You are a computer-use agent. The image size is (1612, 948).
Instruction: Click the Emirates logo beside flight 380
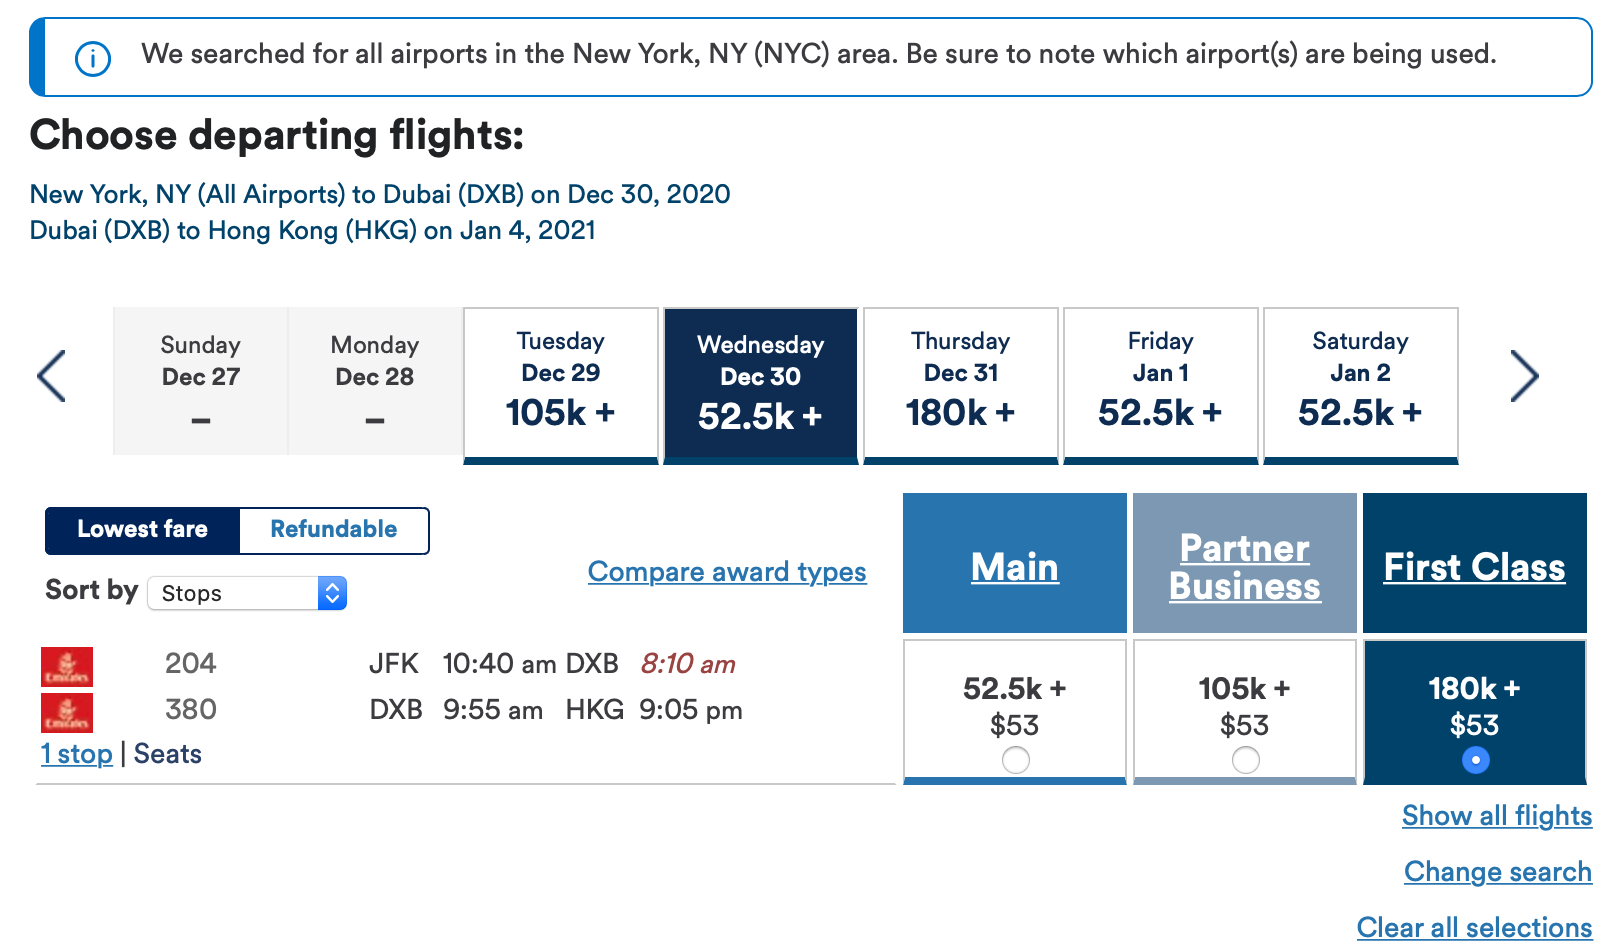click(x=68, y=712)
